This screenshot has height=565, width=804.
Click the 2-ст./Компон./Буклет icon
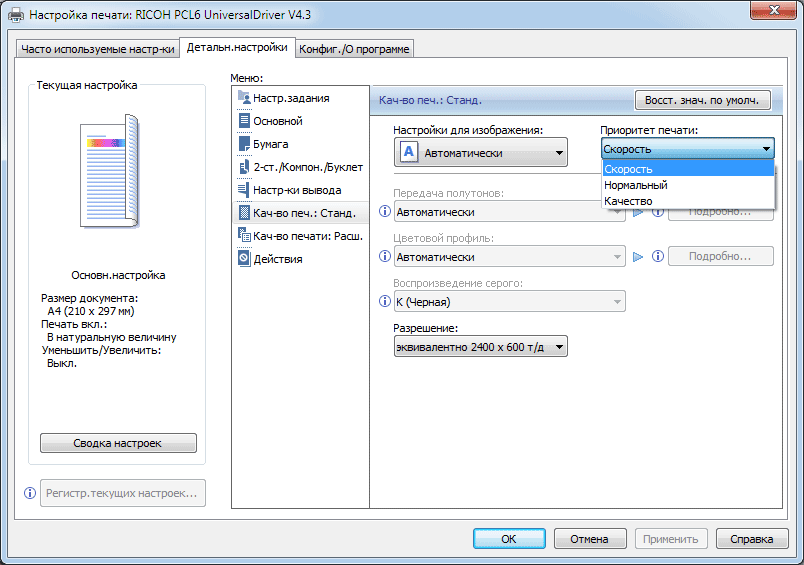click(x=244, y=167)
